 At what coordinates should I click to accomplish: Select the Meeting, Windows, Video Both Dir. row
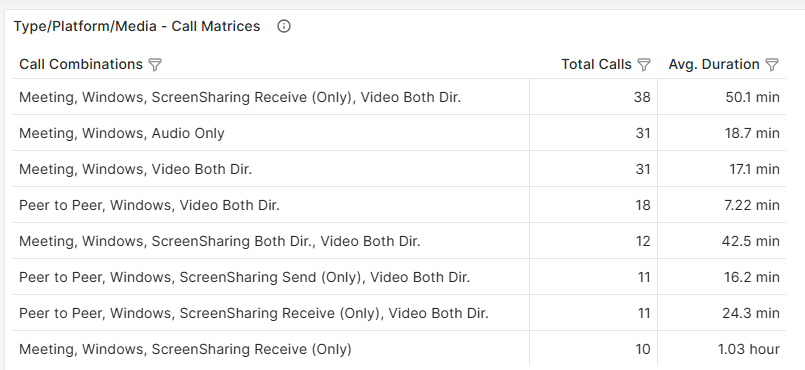pos(399,169)
